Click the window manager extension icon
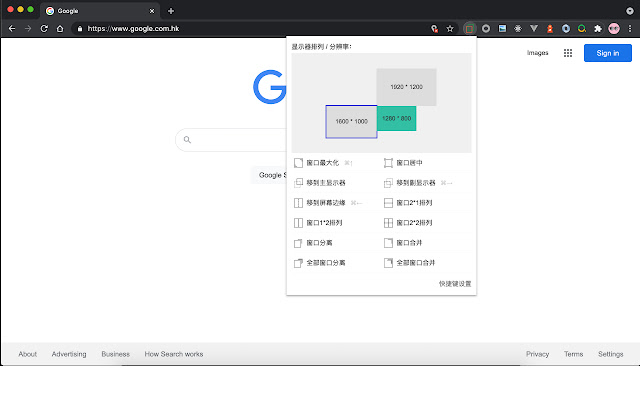The image size is (640, 400). (469, 29)
